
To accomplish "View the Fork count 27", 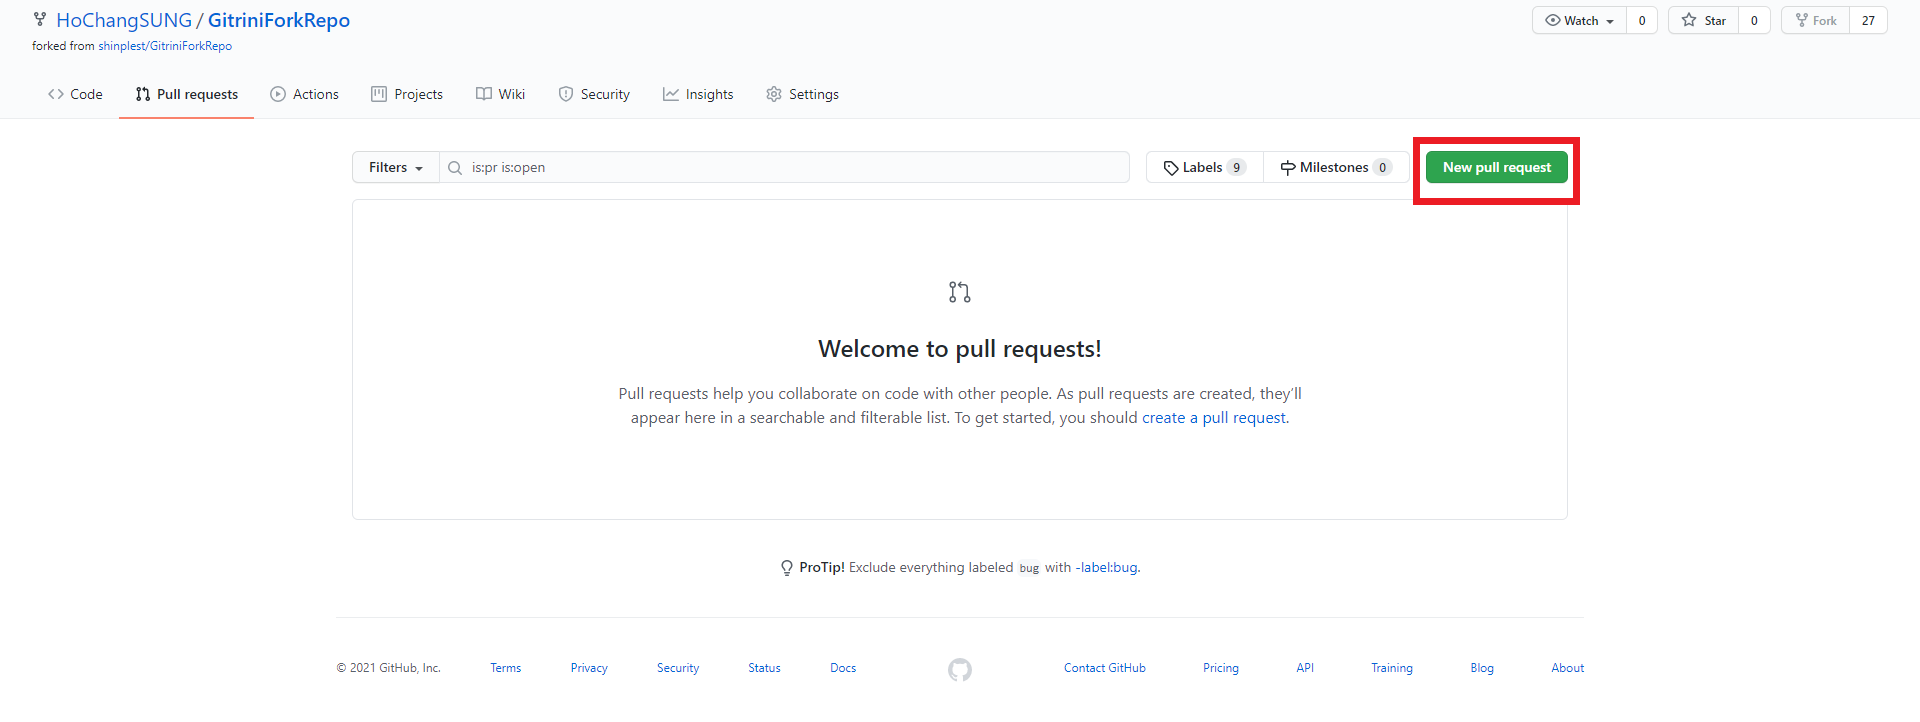I will (x=1868, y=20).
